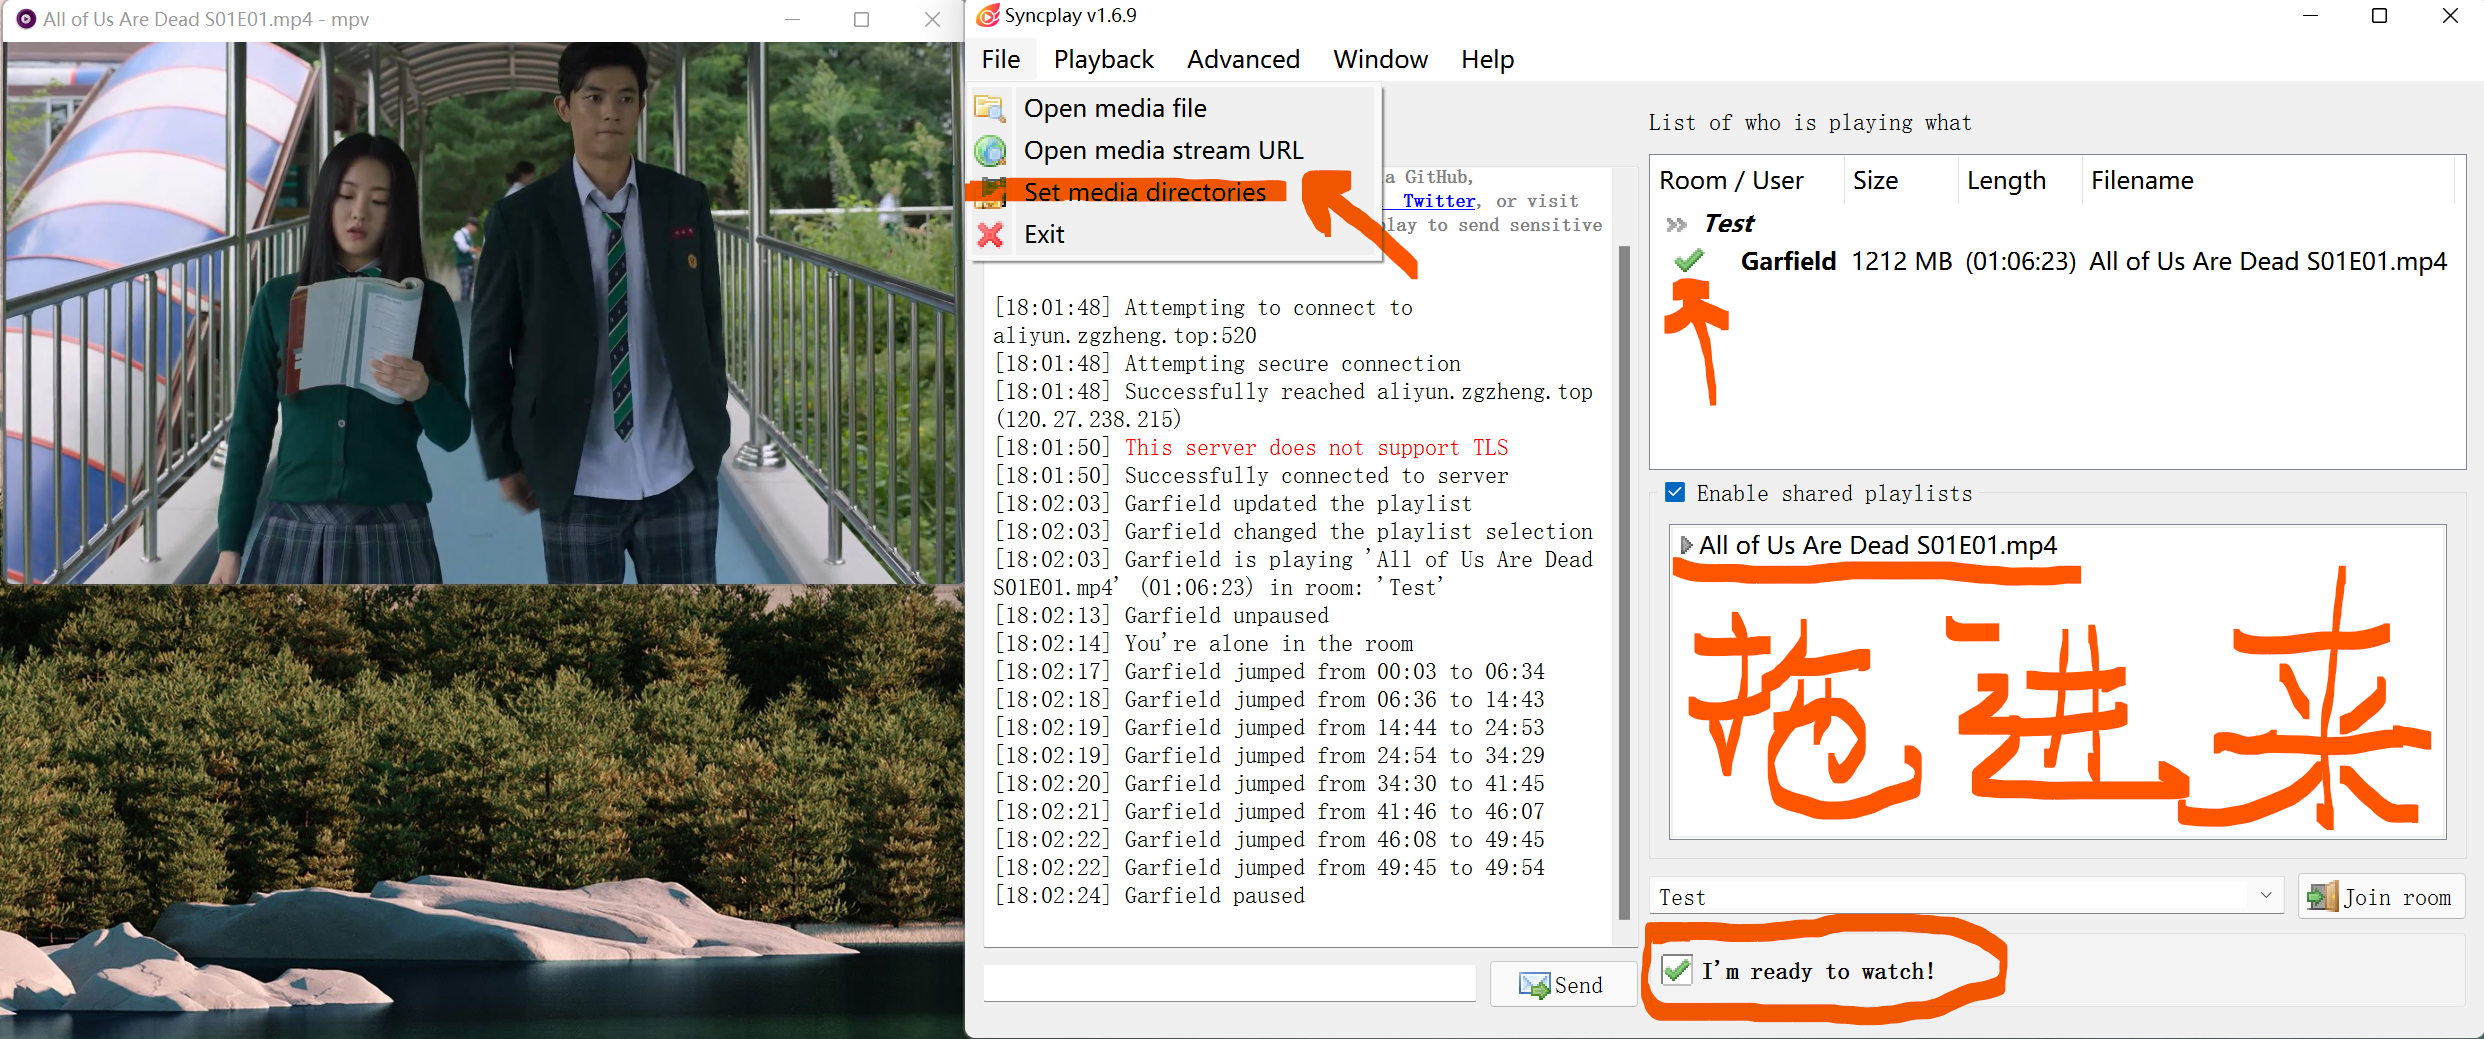Click the Length column header
Viewport: 2484px width, 1039px height.
(2019, 181)
